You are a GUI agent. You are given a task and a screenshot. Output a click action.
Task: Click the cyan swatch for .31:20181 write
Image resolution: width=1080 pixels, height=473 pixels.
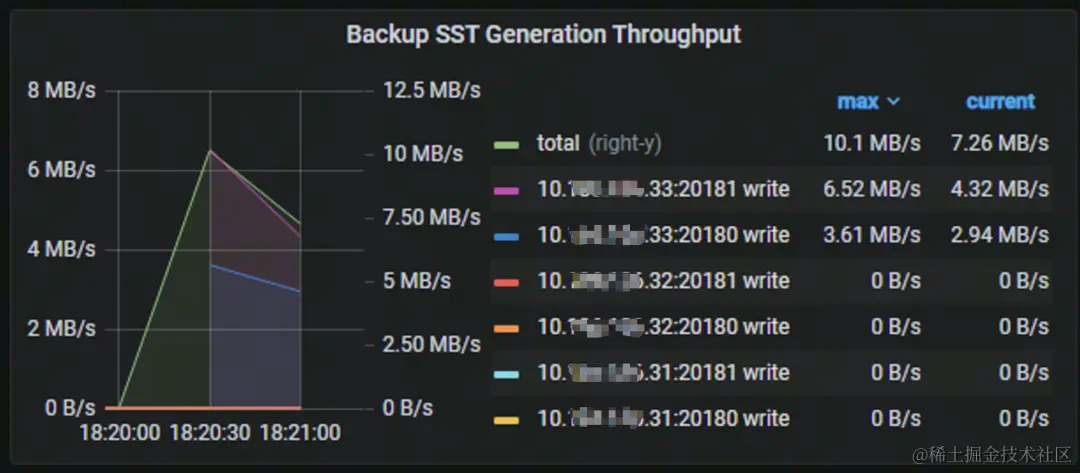(507, 374)
